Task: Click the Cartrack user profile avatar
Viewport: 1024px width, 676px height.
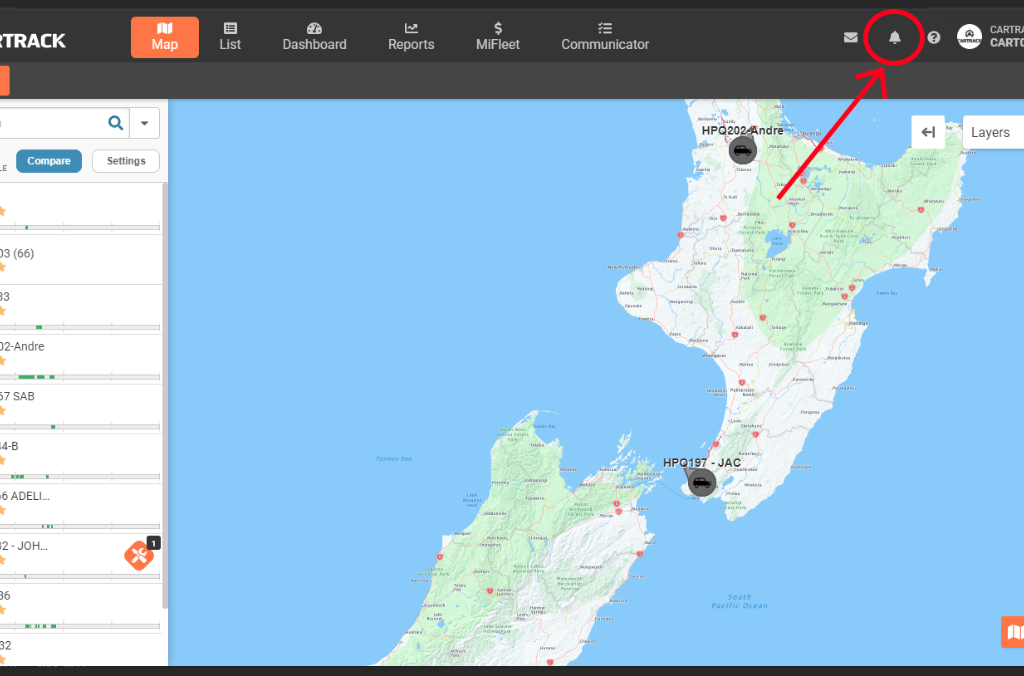Action: (x=969, y=37)
